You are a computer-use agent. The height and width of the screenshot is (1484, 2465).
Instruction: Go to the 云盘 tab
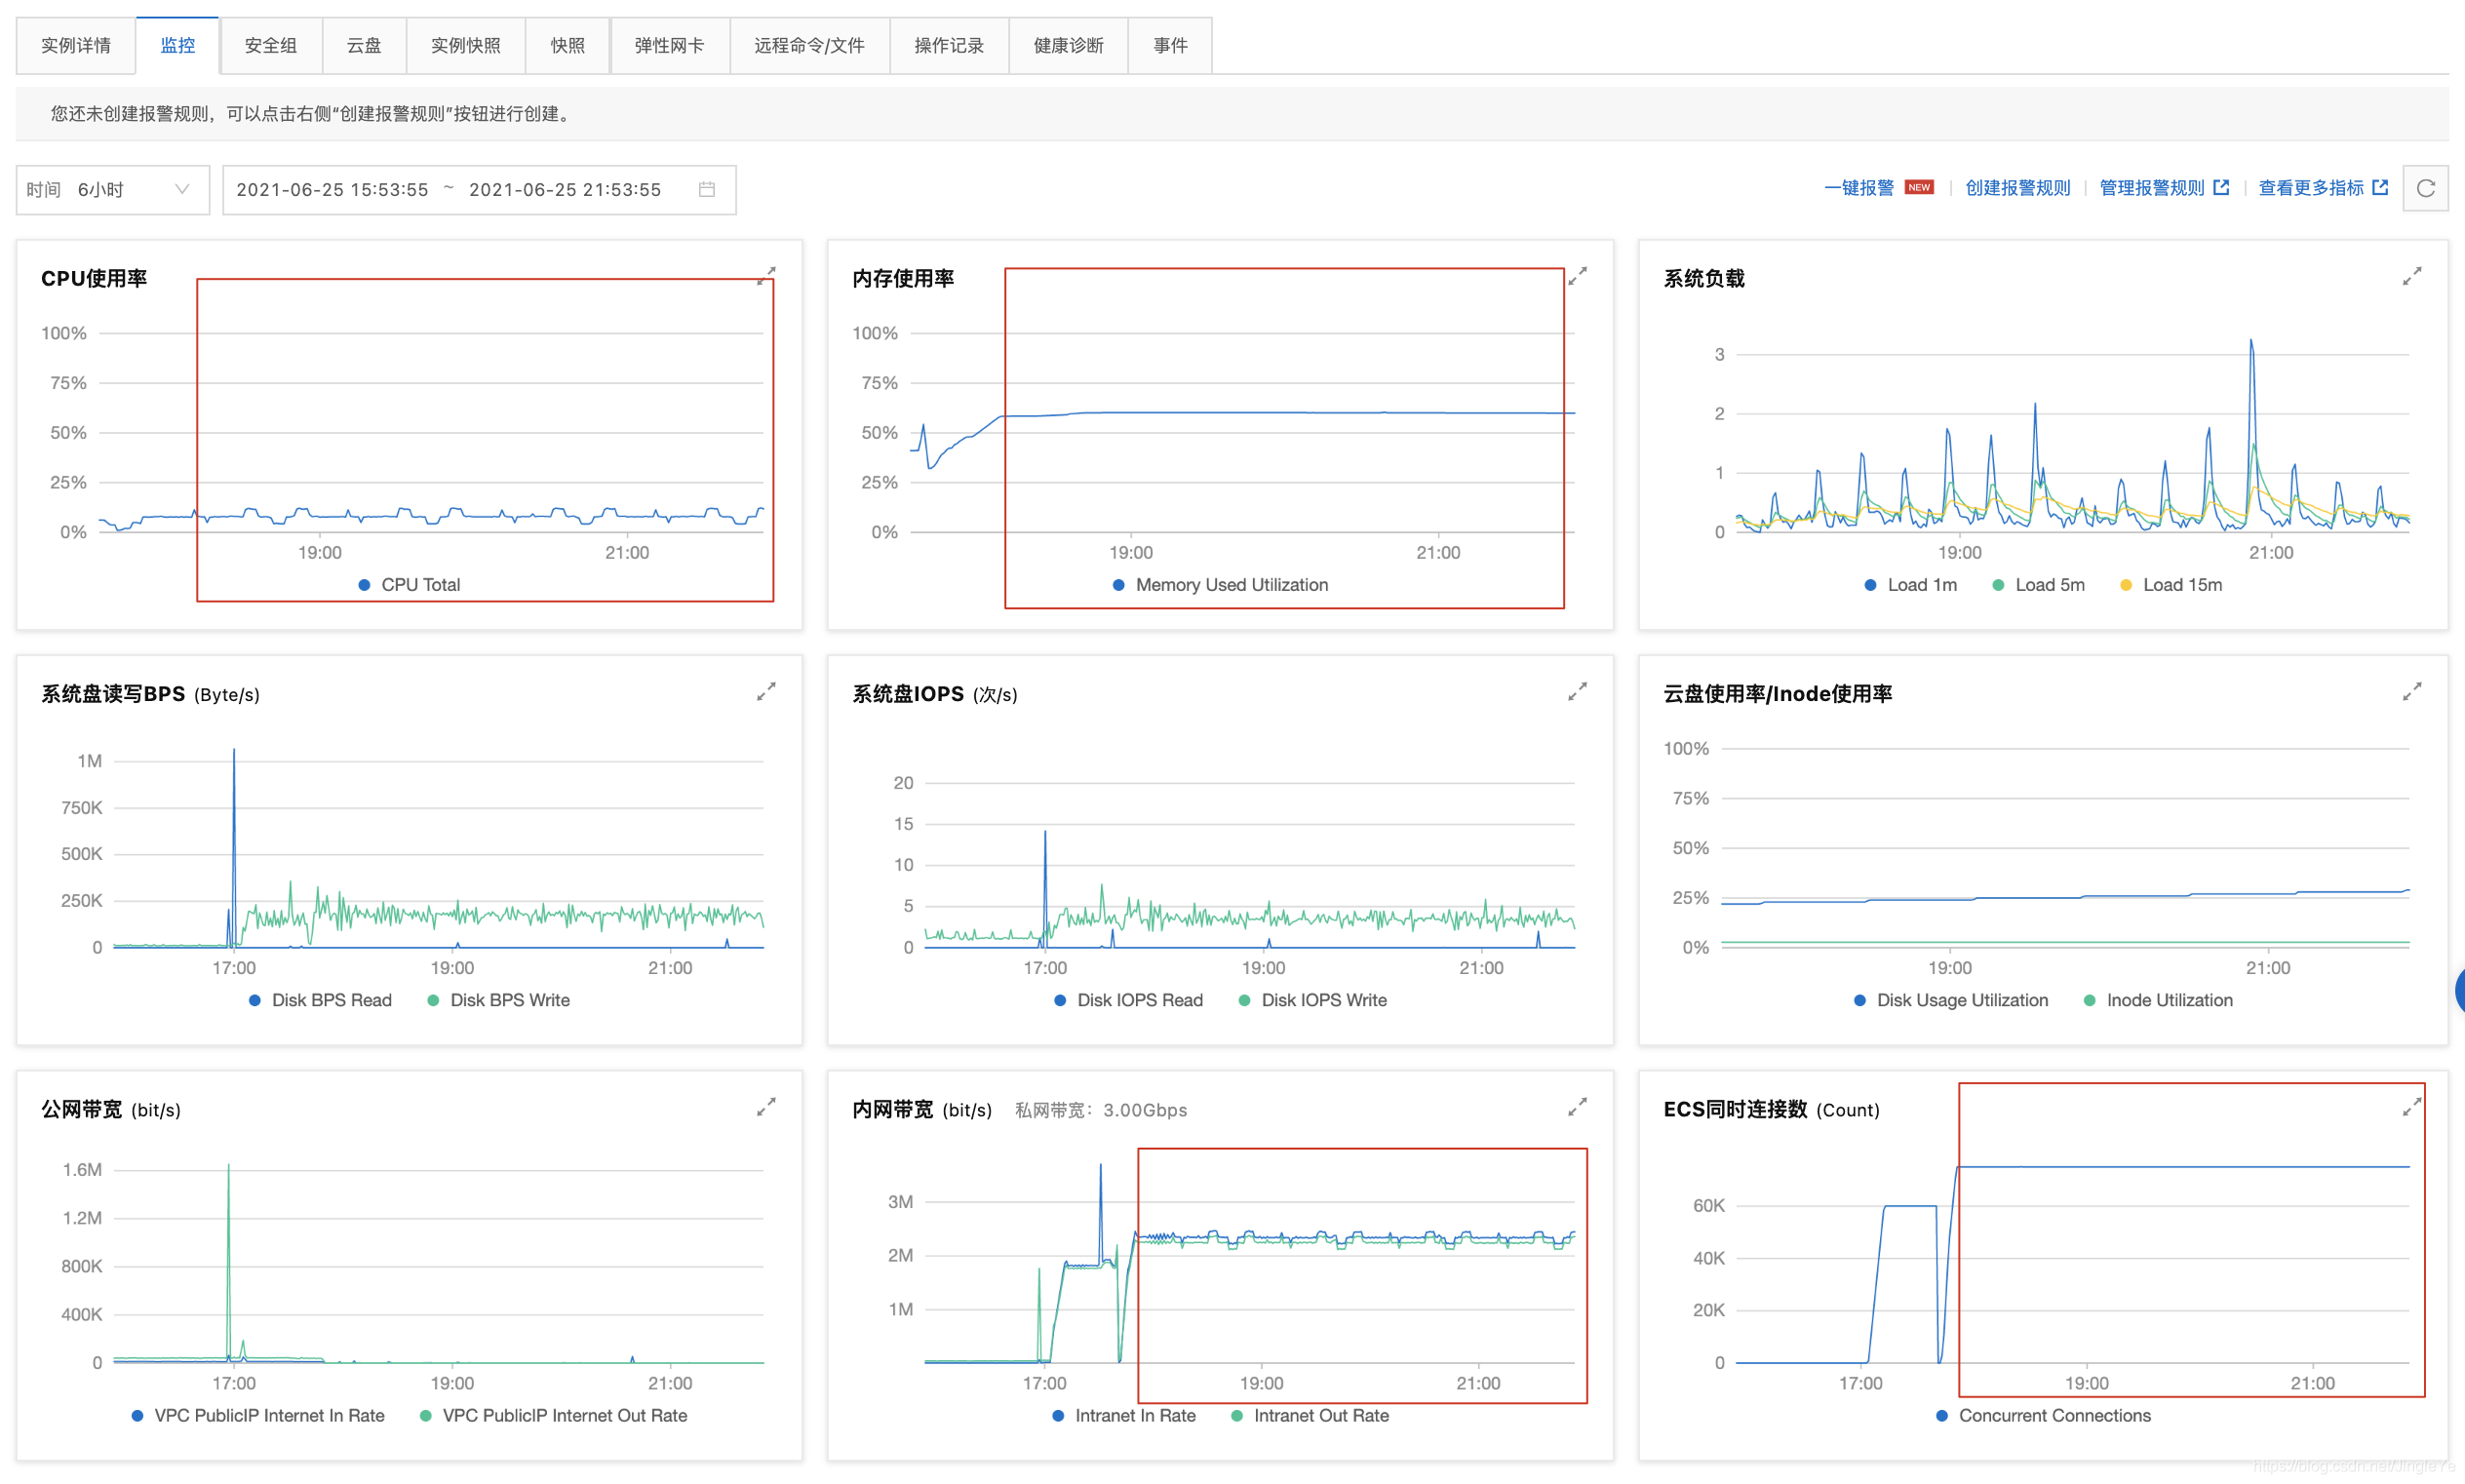(364, 45)
